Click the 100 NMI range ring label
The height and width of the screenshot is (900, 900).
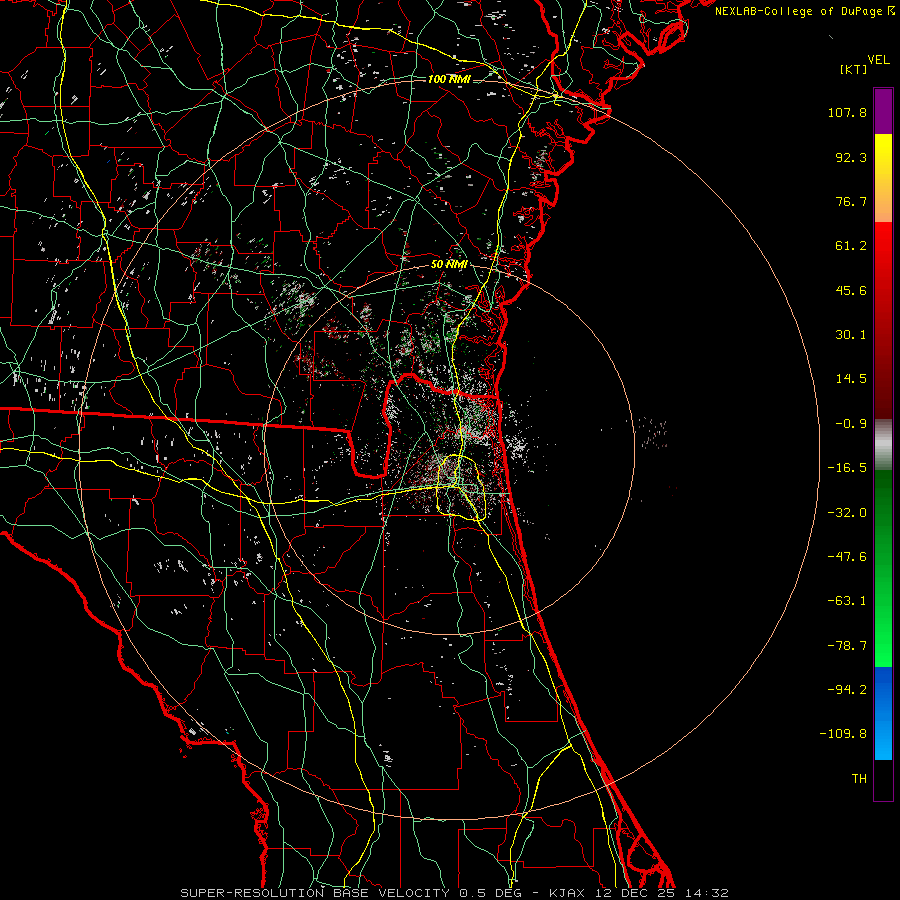click(x=449, y=79)
